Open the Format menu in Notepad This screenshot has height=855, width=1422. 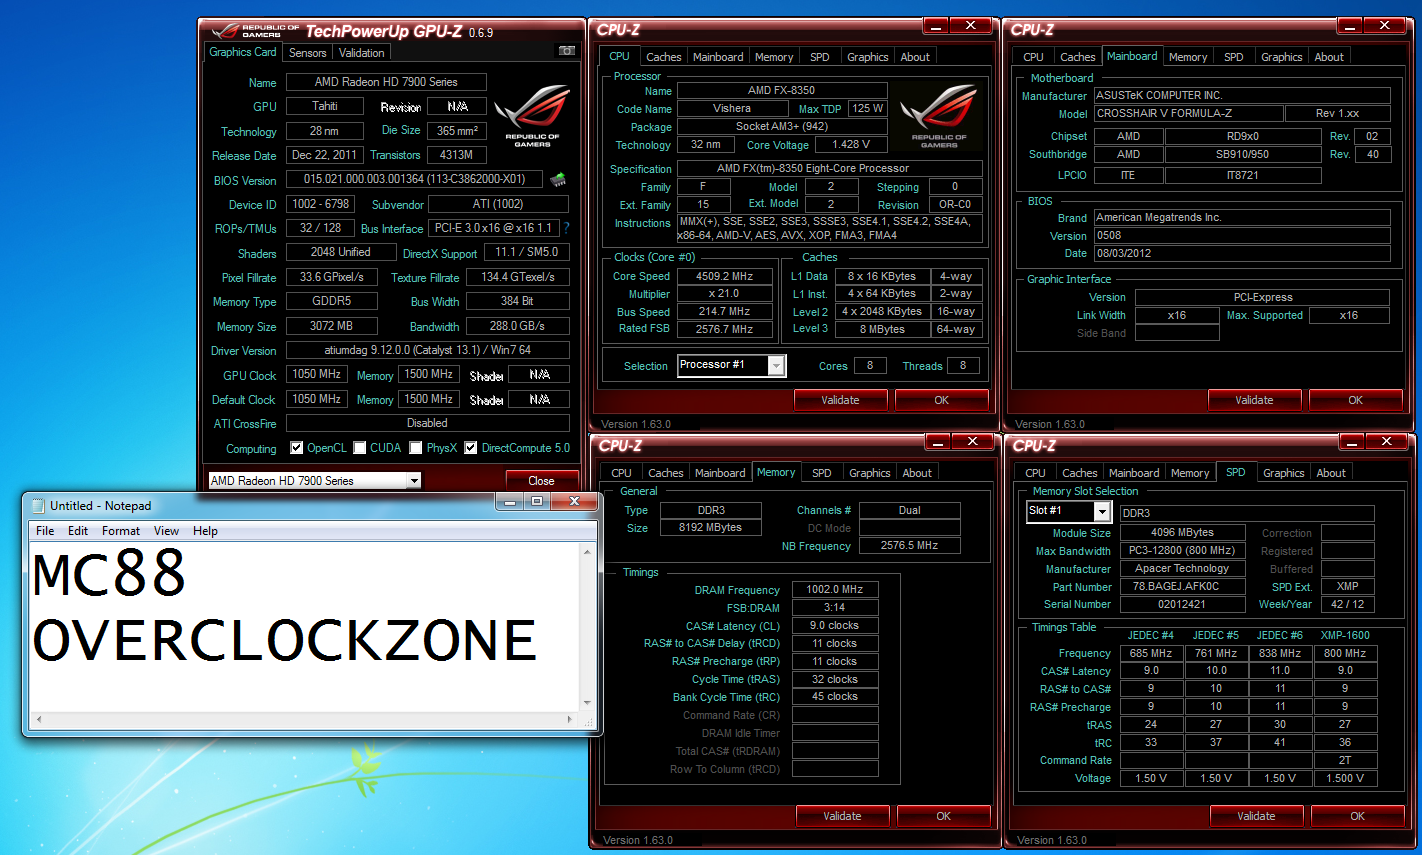[121, 531]
